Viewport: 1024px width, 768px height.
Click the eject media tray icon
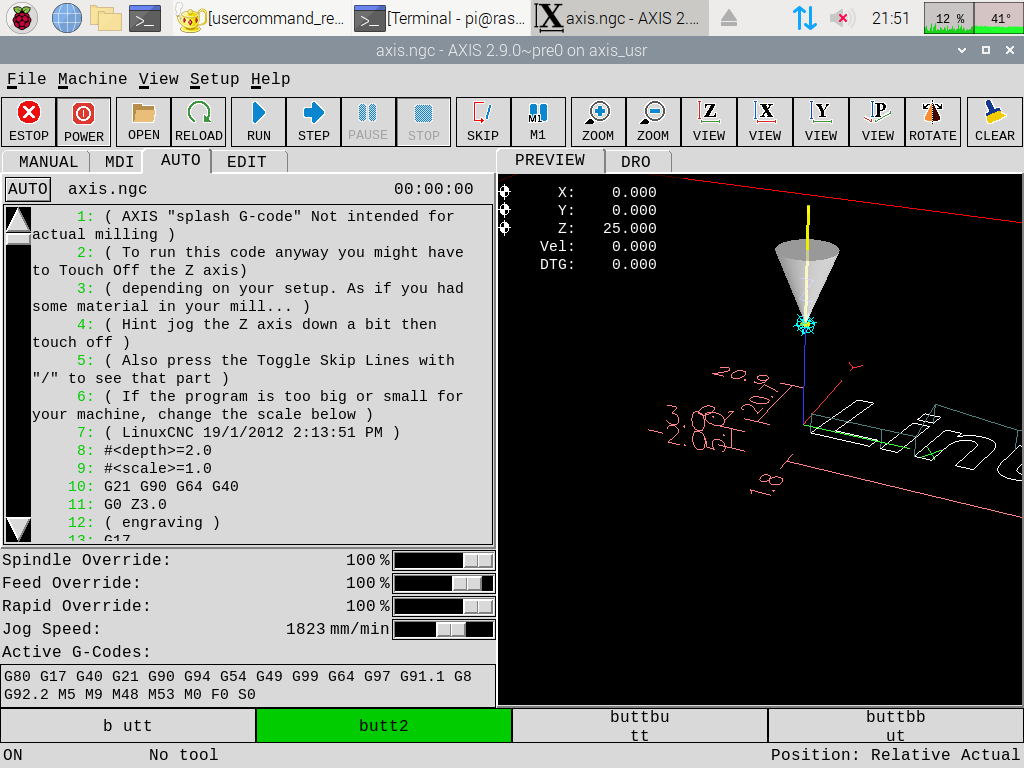coord(729,18)
